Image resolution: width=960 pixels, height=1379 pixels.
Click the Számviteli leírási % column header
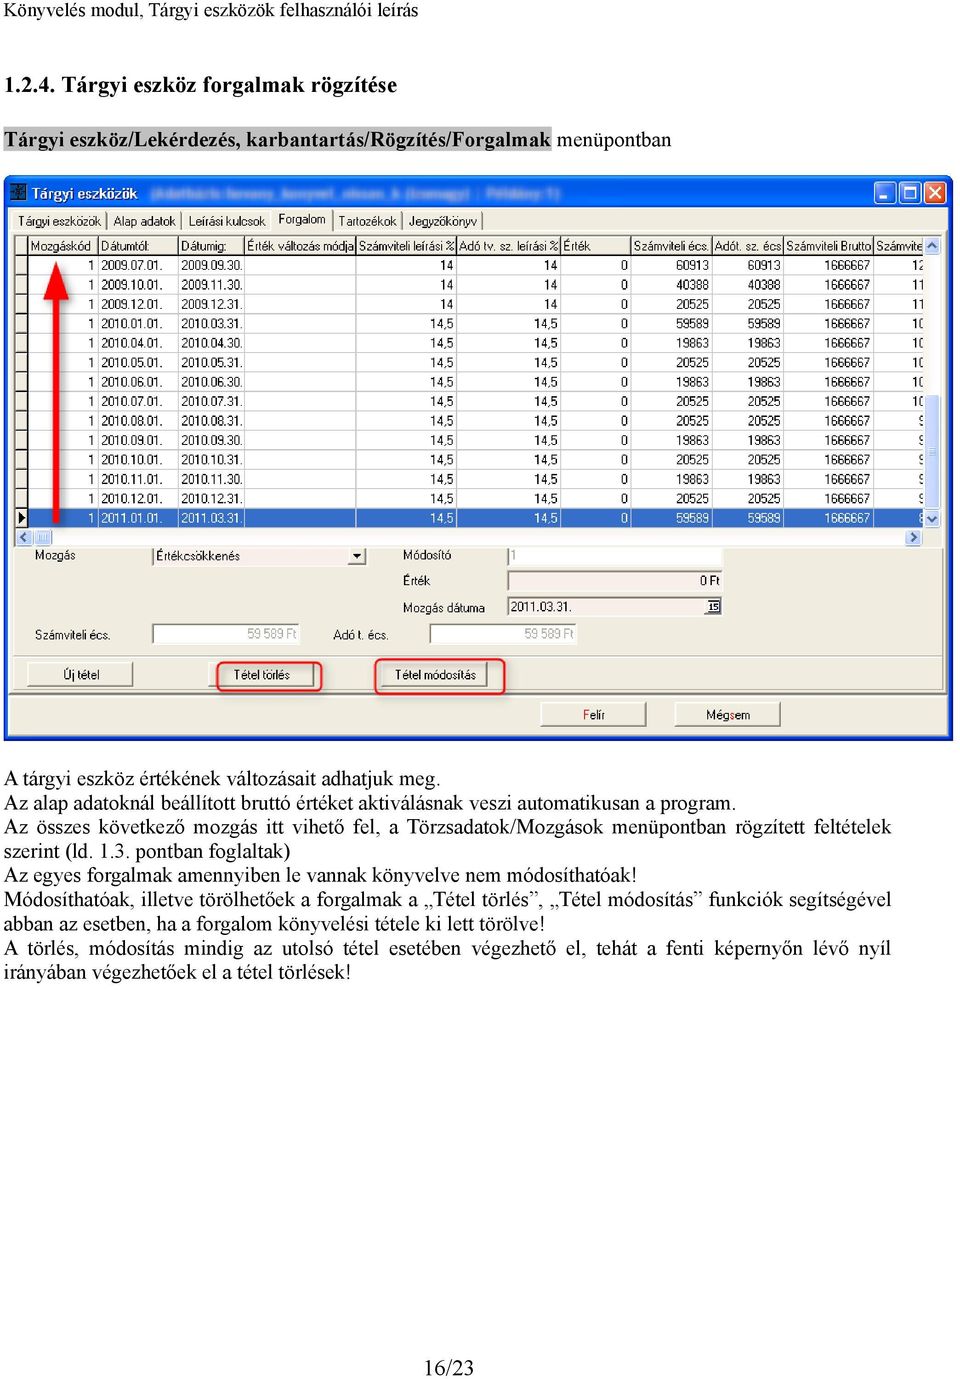[x=406, y=246]
